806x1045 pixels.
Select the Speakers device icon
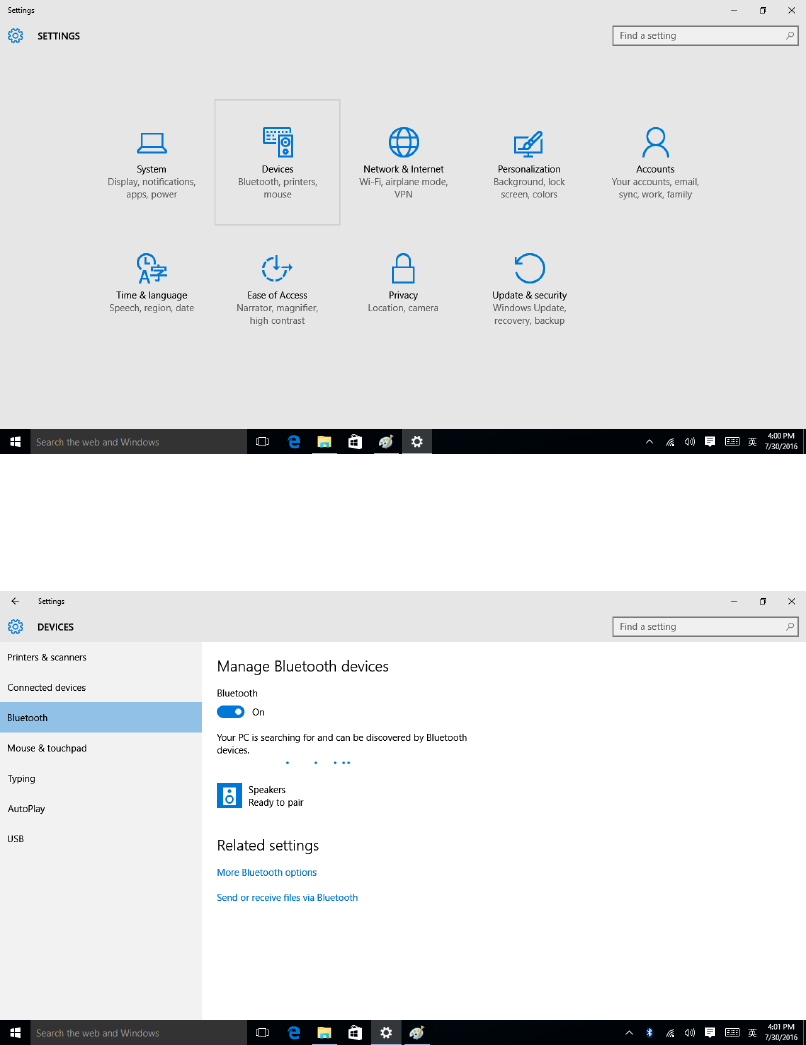tap(229, 796)
